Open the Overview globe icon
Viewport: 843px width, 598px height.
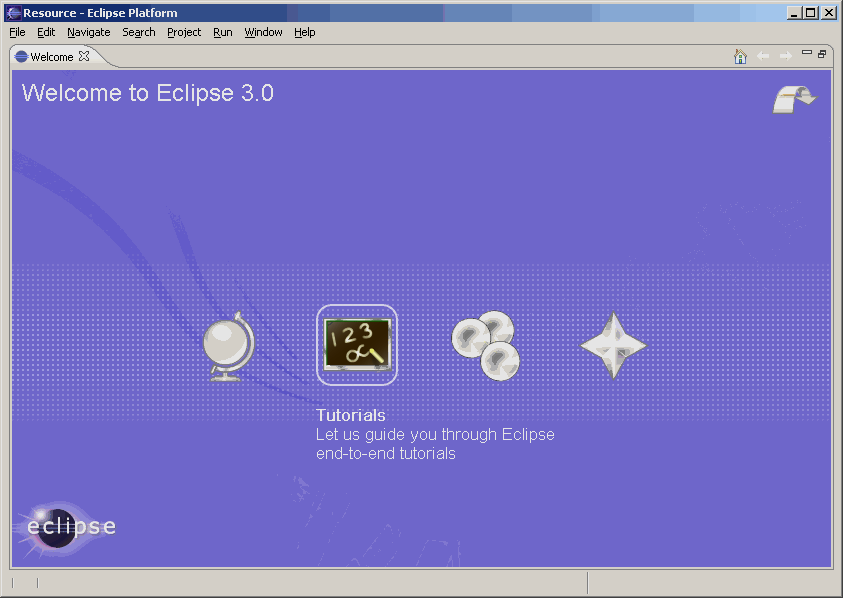(229, 347)
